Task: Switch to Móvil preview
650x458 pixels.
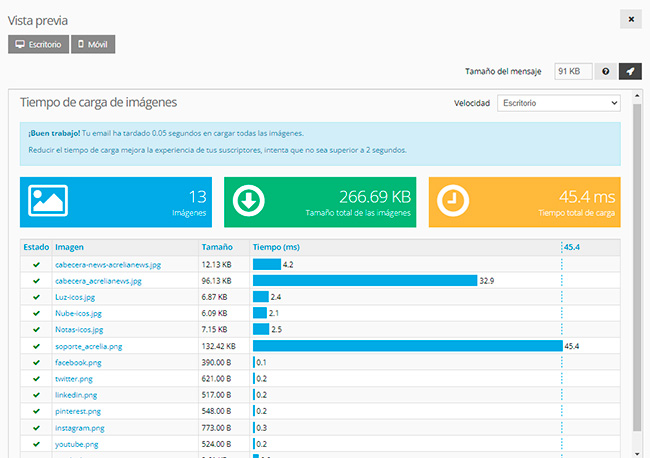Action: click(93, 44)
